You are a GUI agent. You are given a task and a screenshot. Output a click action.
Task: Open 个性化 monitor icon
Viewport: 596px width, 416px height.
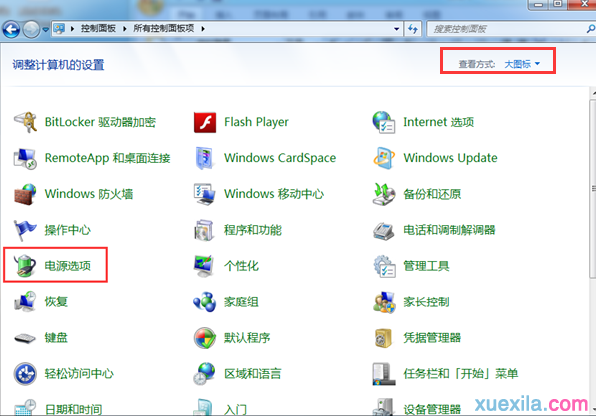tap(204, 265)
